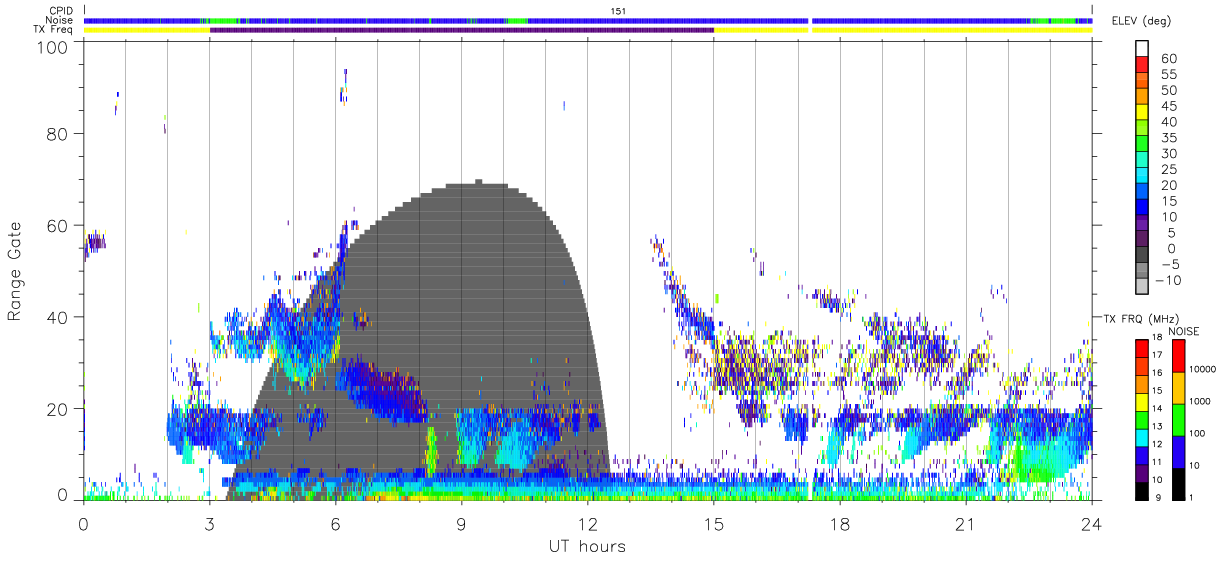The height and width of the screenshot is (567, 1228).
Task: Select tick label 100 on Range Gate axis
Action: click(52, 47)
